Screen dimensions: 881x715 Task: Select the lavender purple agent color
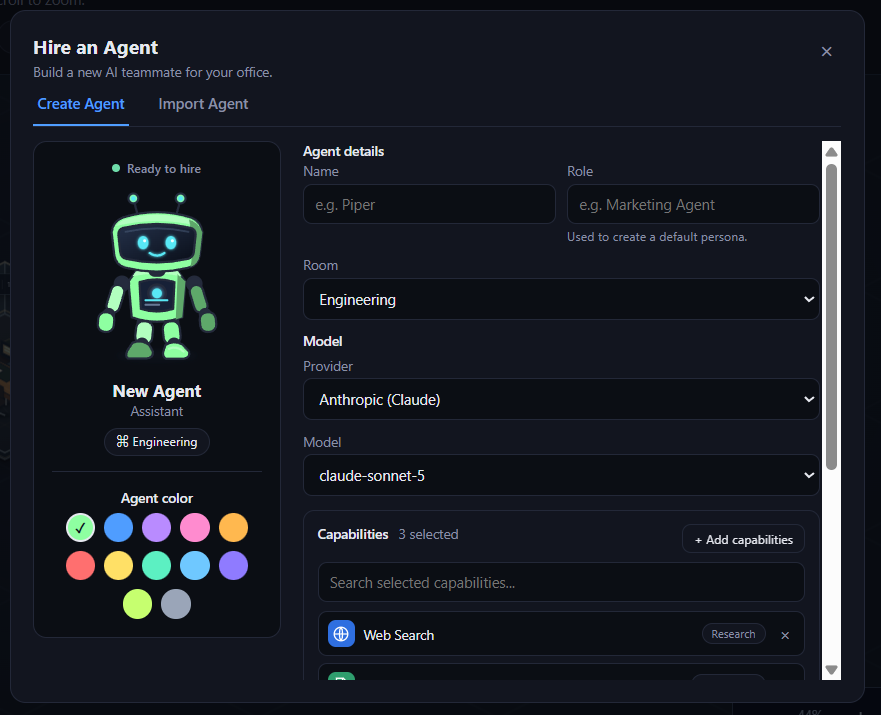click(x=157, y=527)
